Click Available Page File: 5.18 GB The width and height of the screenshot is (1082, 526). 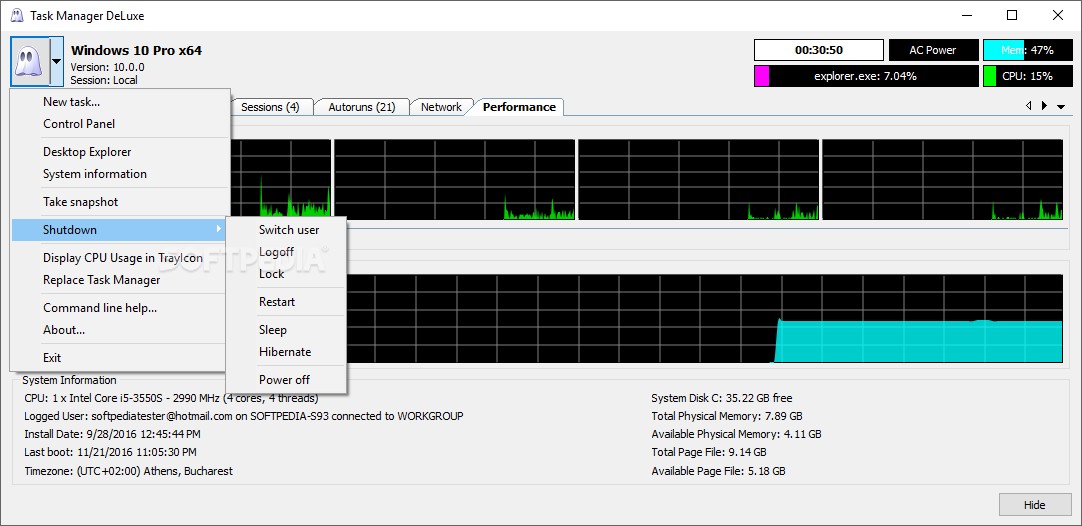[718, 471]
